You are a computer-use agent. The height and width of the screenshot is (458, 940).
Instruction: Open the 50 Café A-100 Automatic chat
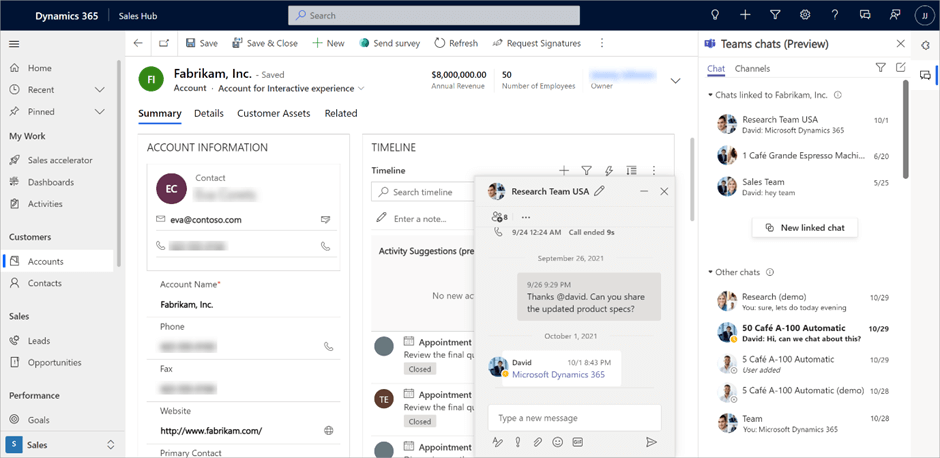click(x=805, y=333)
